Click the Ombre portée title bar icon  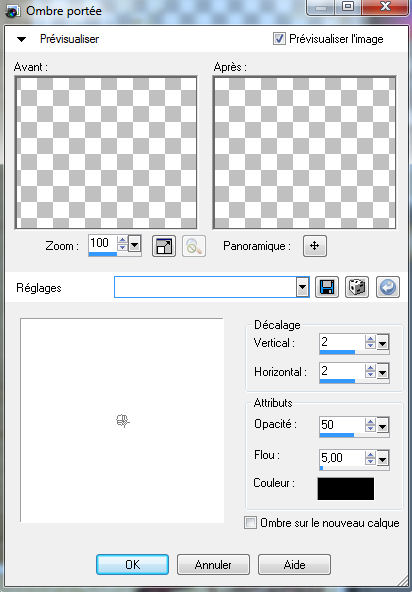12,11
